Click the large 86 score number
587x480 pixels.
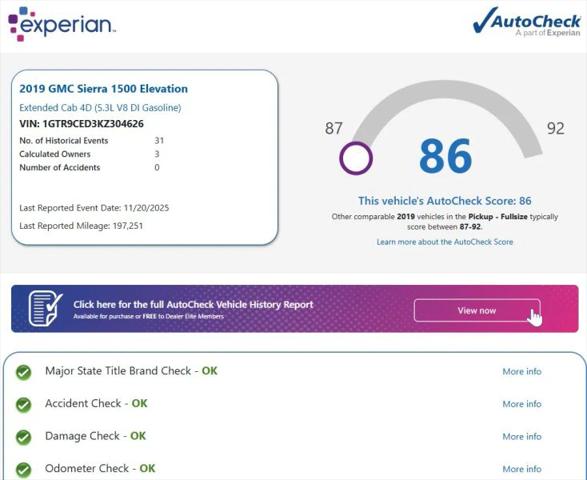(x=445, y=156)
